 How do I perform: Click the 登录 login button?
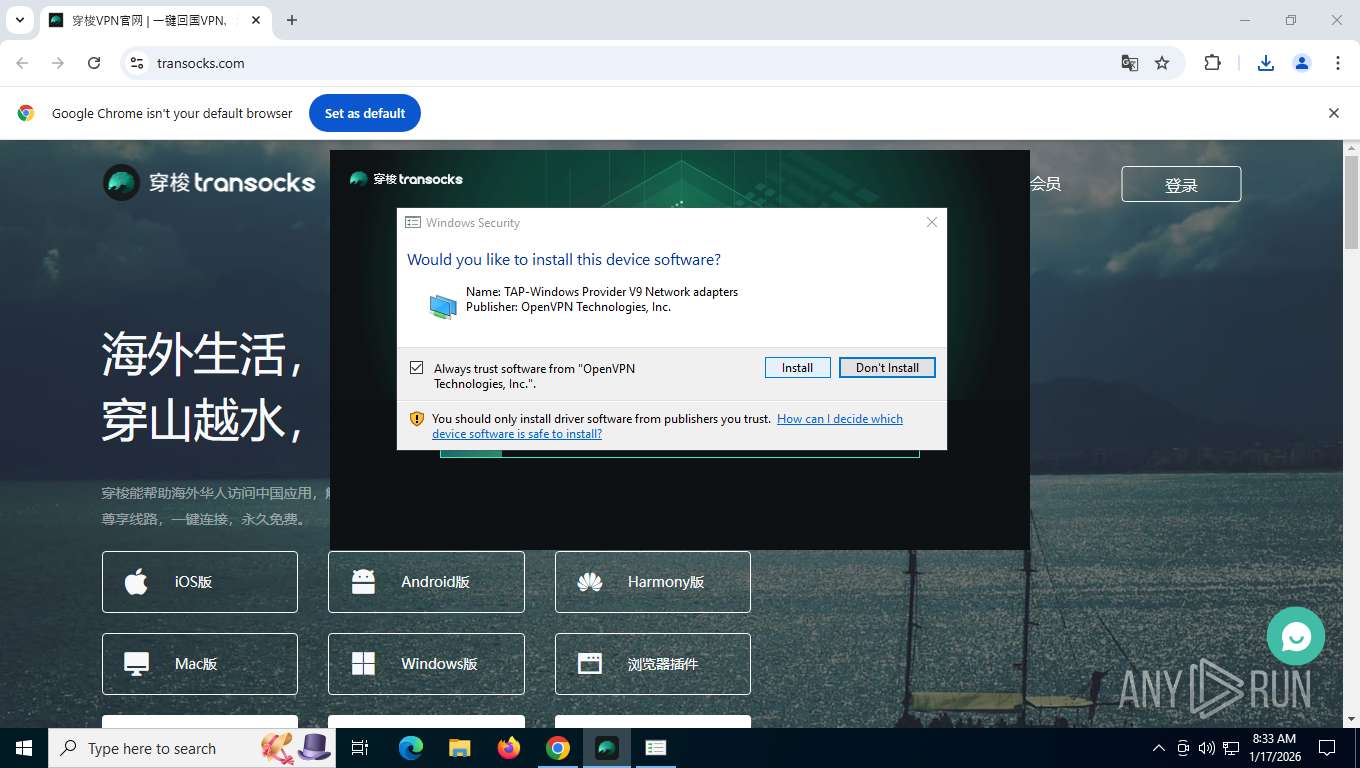(x=1181, y=184)
